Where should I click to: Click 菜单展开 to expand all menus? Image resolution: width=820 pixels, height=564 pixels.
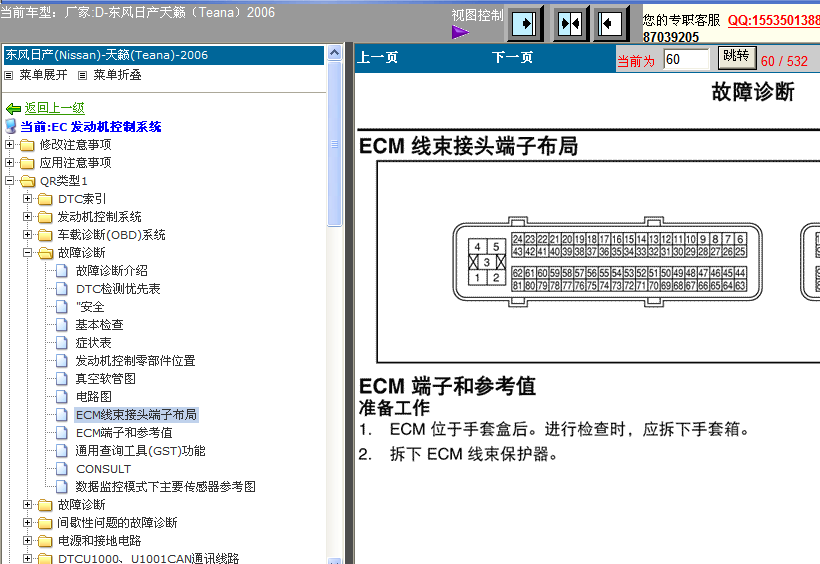pos(43,75)
